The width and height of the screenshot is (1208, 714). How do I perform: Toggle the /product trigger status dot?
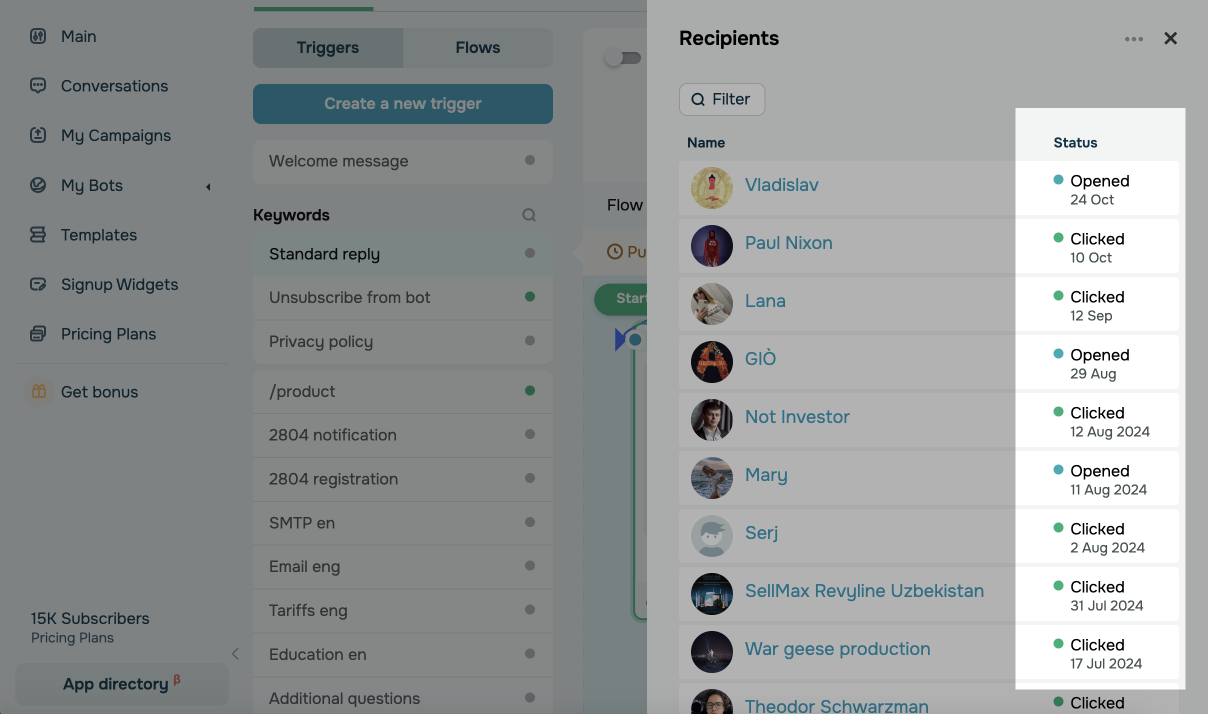pyautogui.click(x=530, y=391)
